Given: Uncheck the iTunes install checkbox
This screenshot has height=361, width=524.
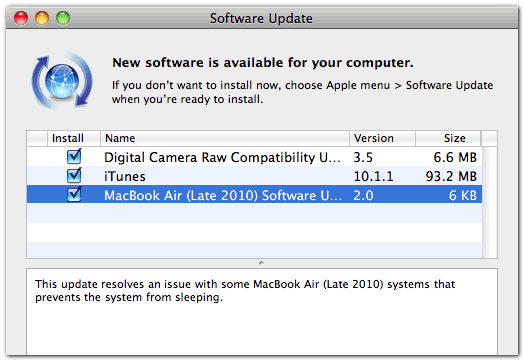Looking at the screenshot, I should (x=74, y=175).
